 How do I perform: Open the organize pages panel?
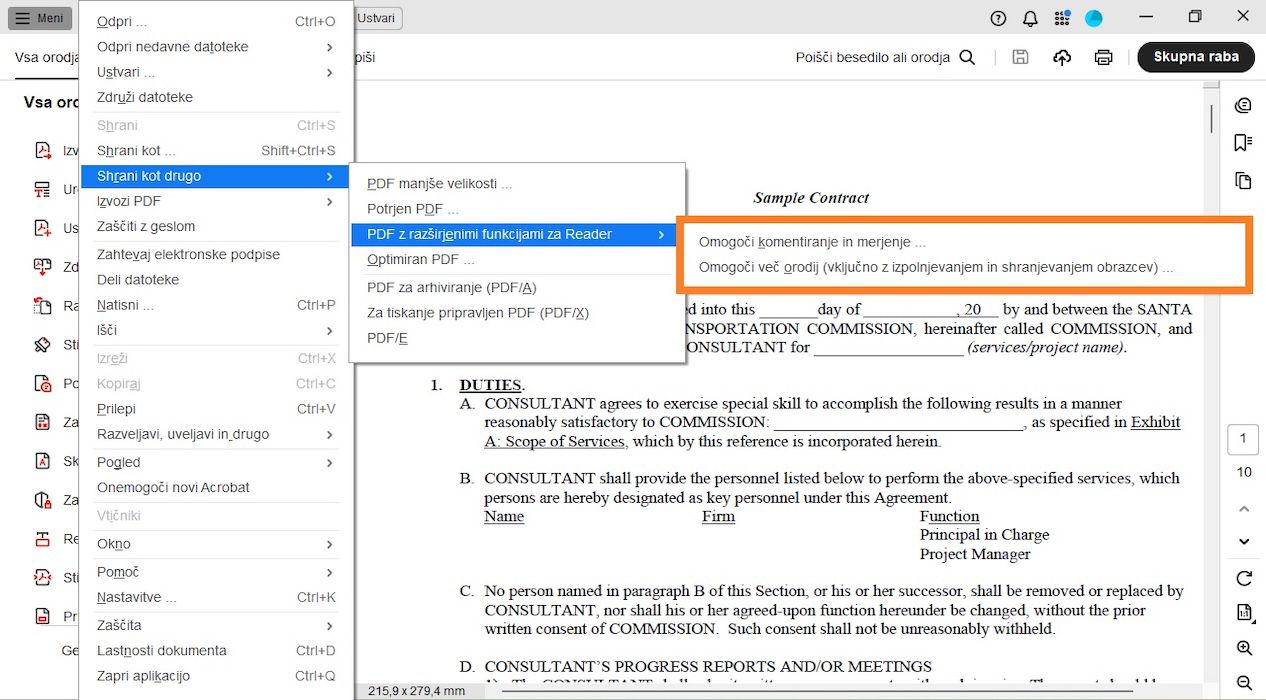[1242, 181]
